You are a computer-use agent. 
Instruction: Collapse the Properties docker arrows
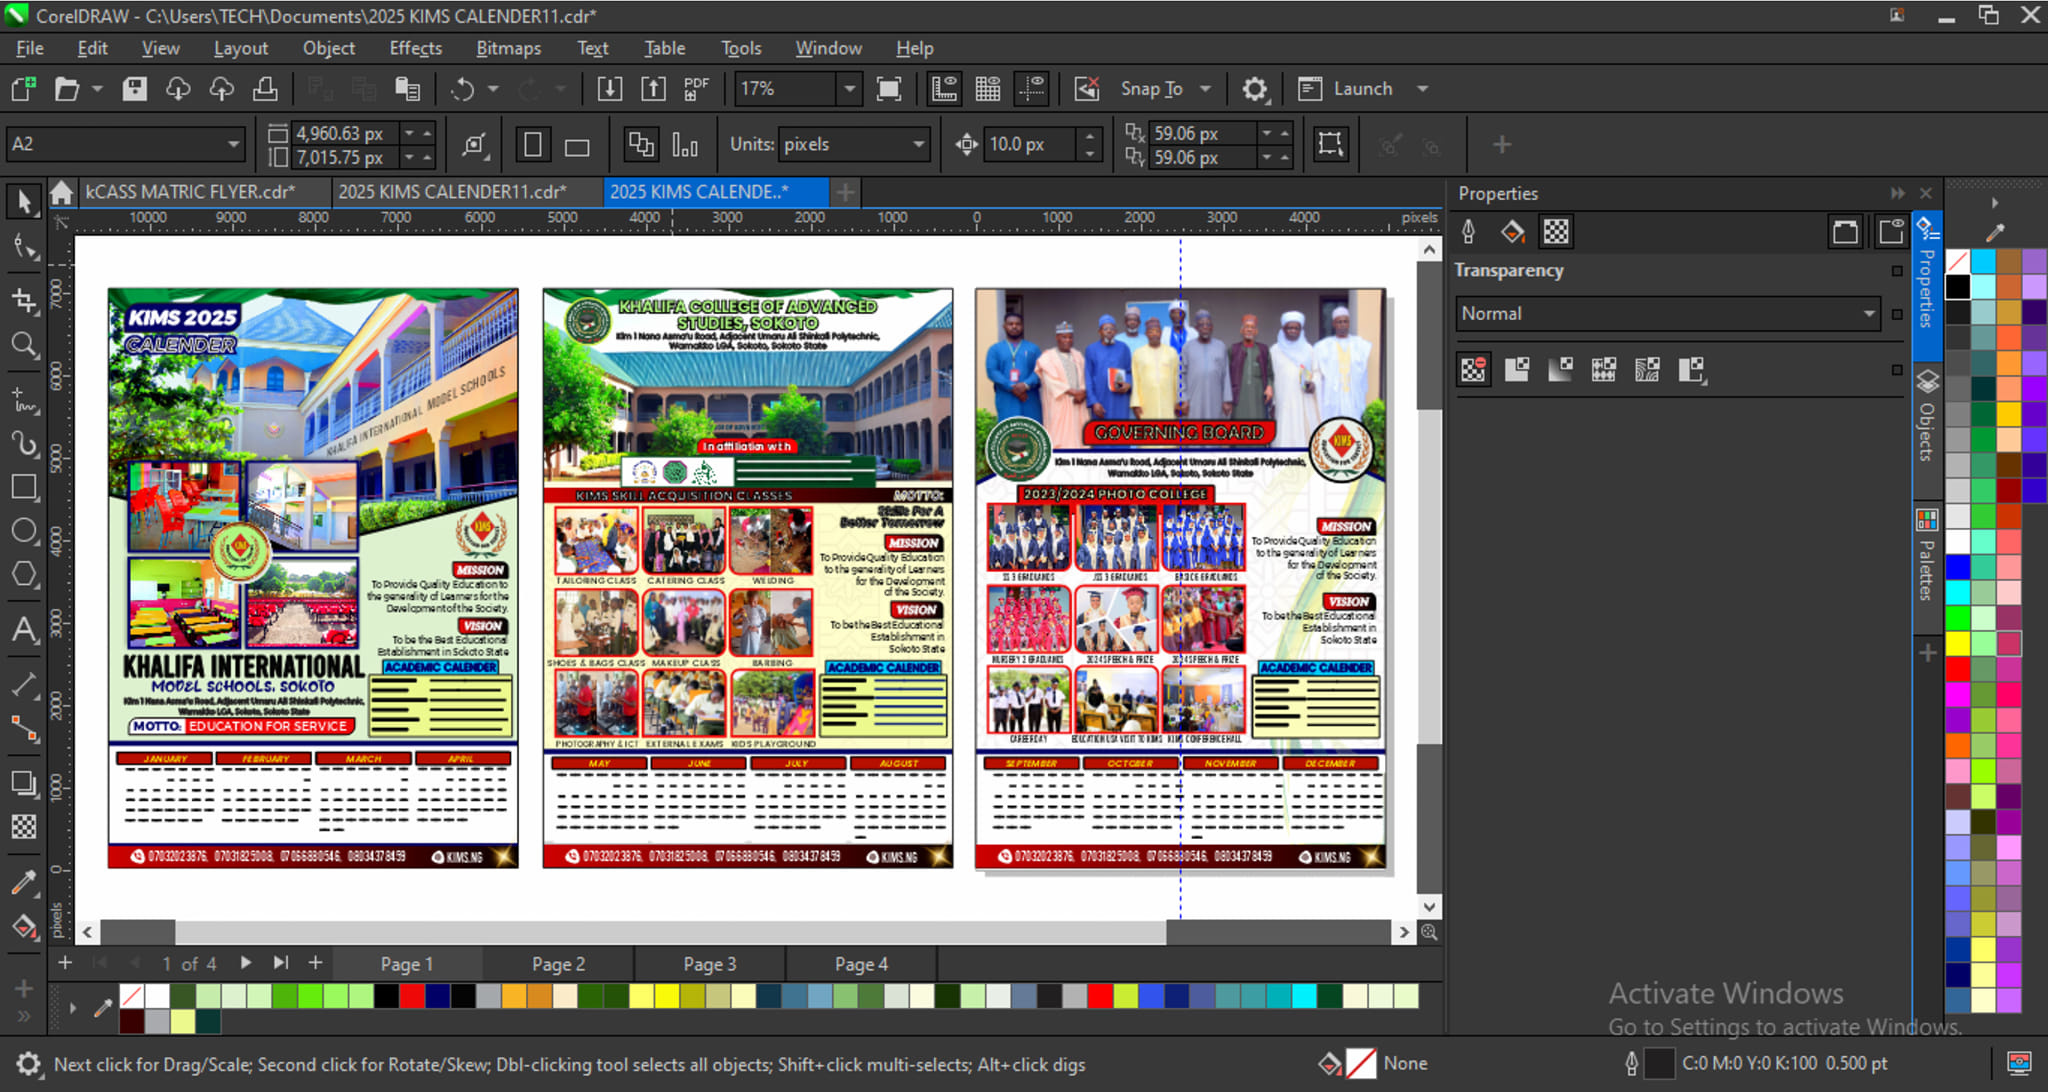point(1897,193)
